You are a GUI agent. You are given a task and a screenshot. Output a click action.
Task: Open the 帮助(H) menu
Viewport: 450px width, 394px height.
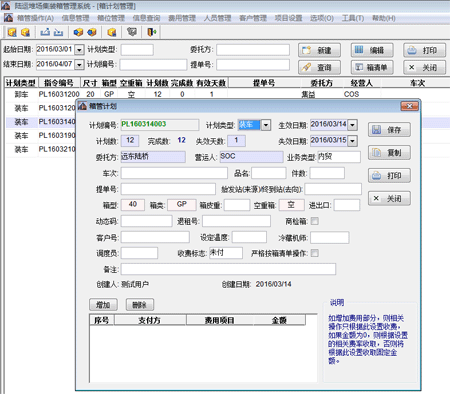384,18
